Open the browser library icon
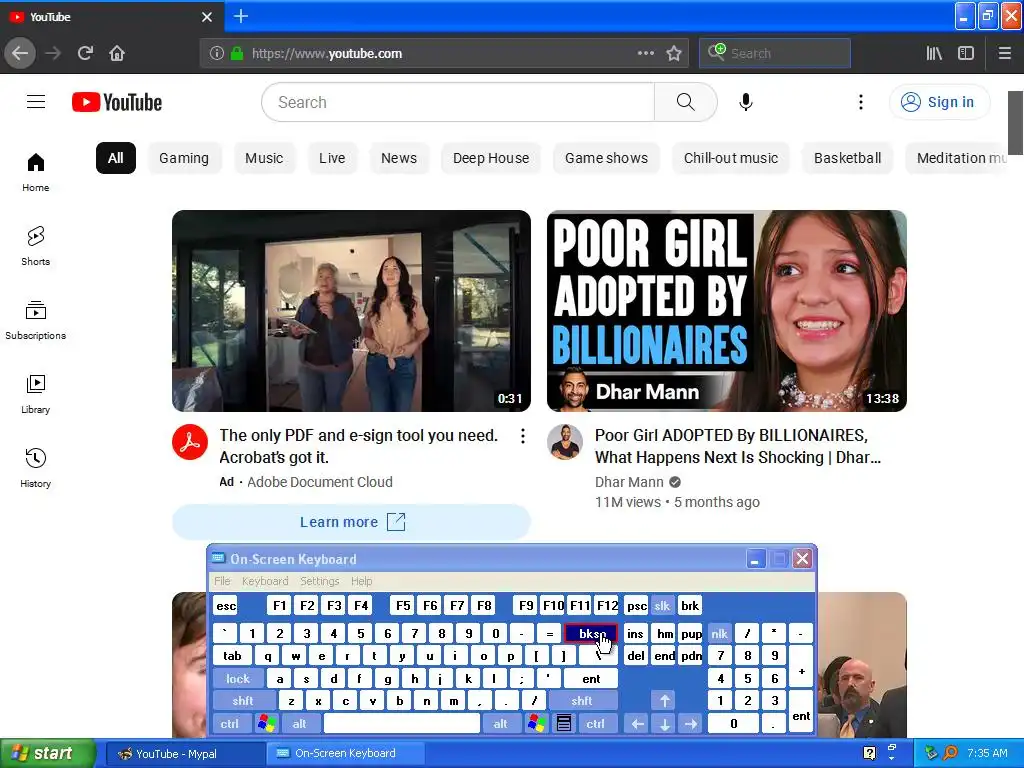This screenshot has width=1024, height=768. tap(934, 54)
